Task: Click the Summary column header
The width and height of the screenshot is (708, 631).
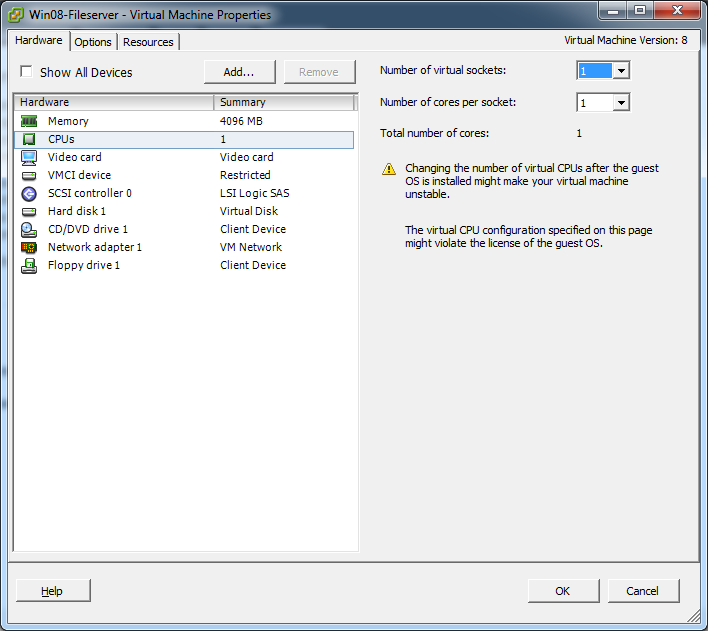Action: 284,102
